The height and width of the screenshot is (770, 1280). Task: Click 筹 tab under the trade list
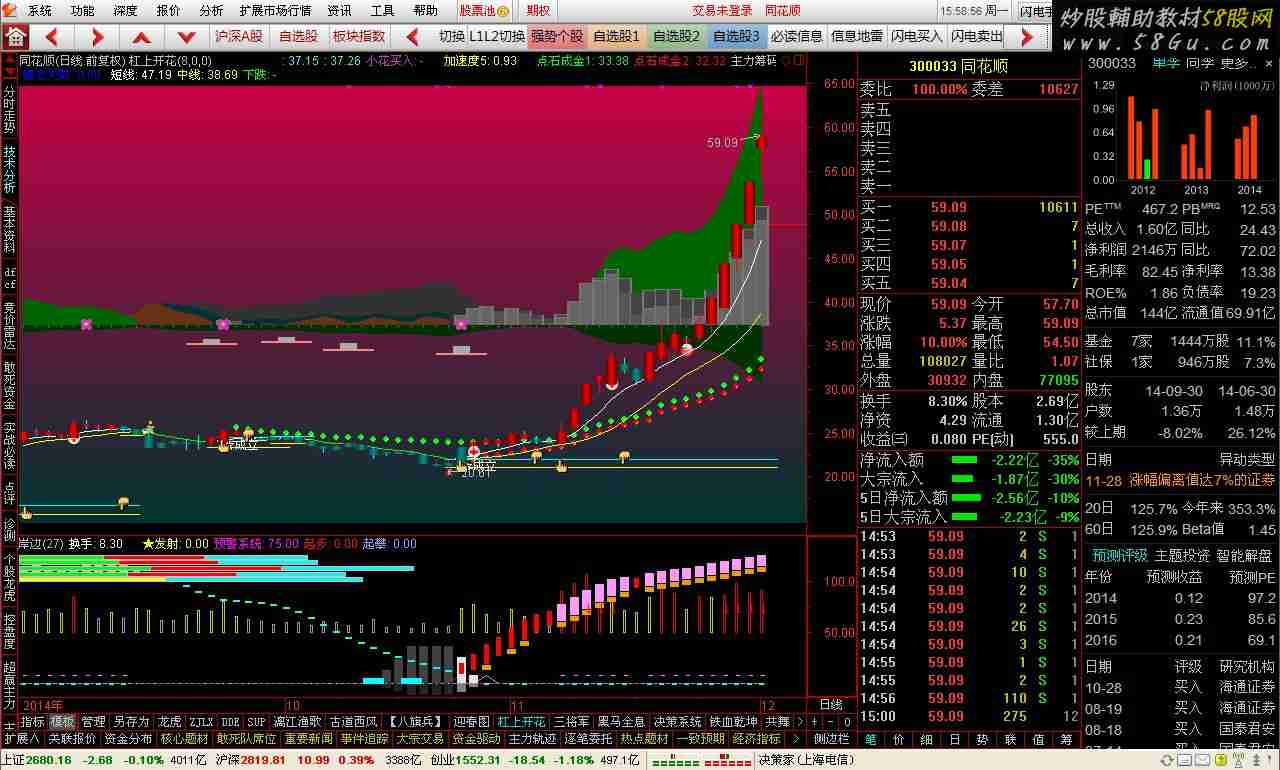click(x=1066, y=739)
